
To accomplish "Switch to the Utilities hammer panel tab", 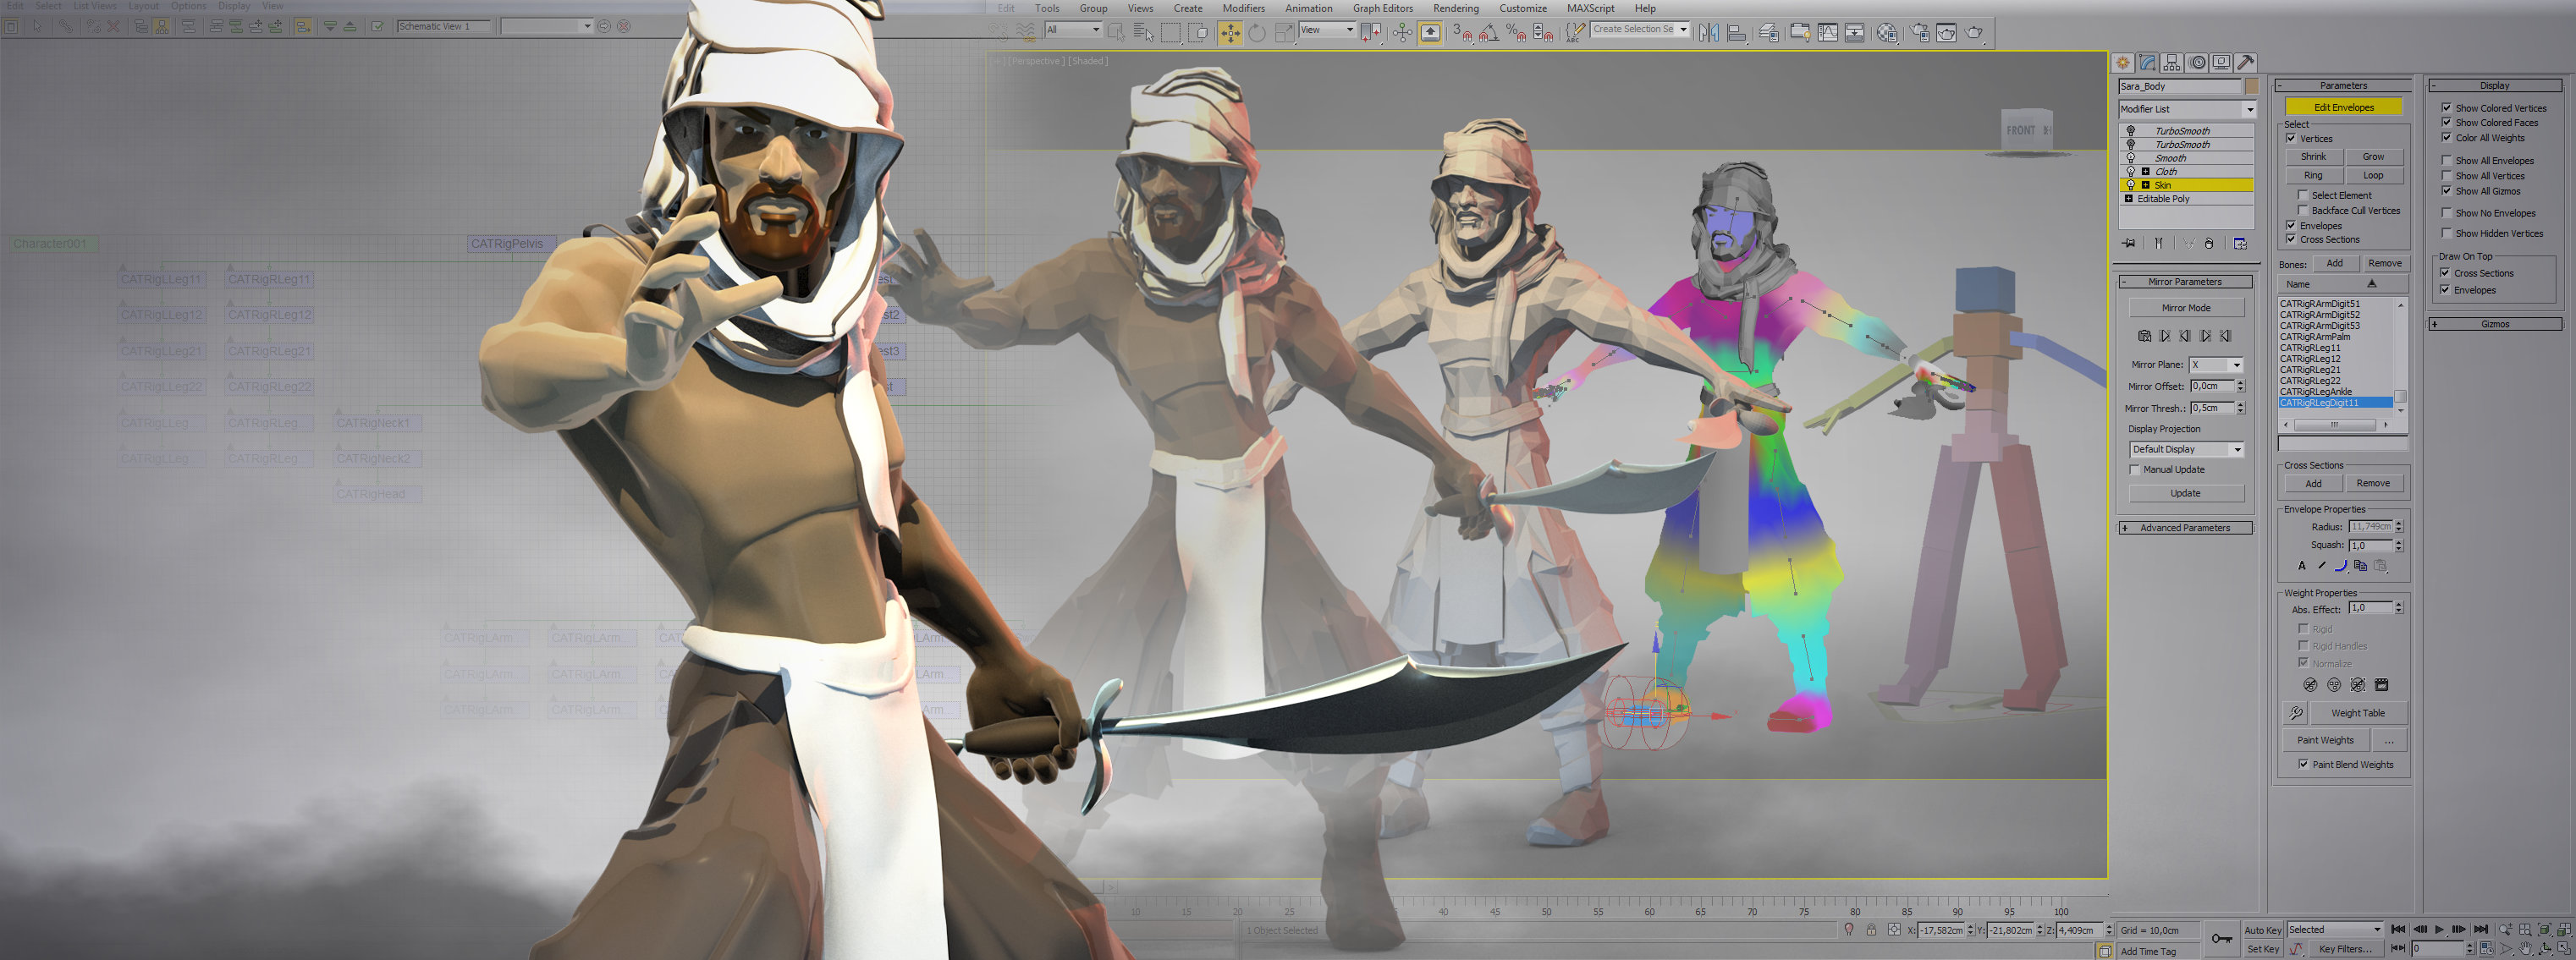I will click(2246, 63).
